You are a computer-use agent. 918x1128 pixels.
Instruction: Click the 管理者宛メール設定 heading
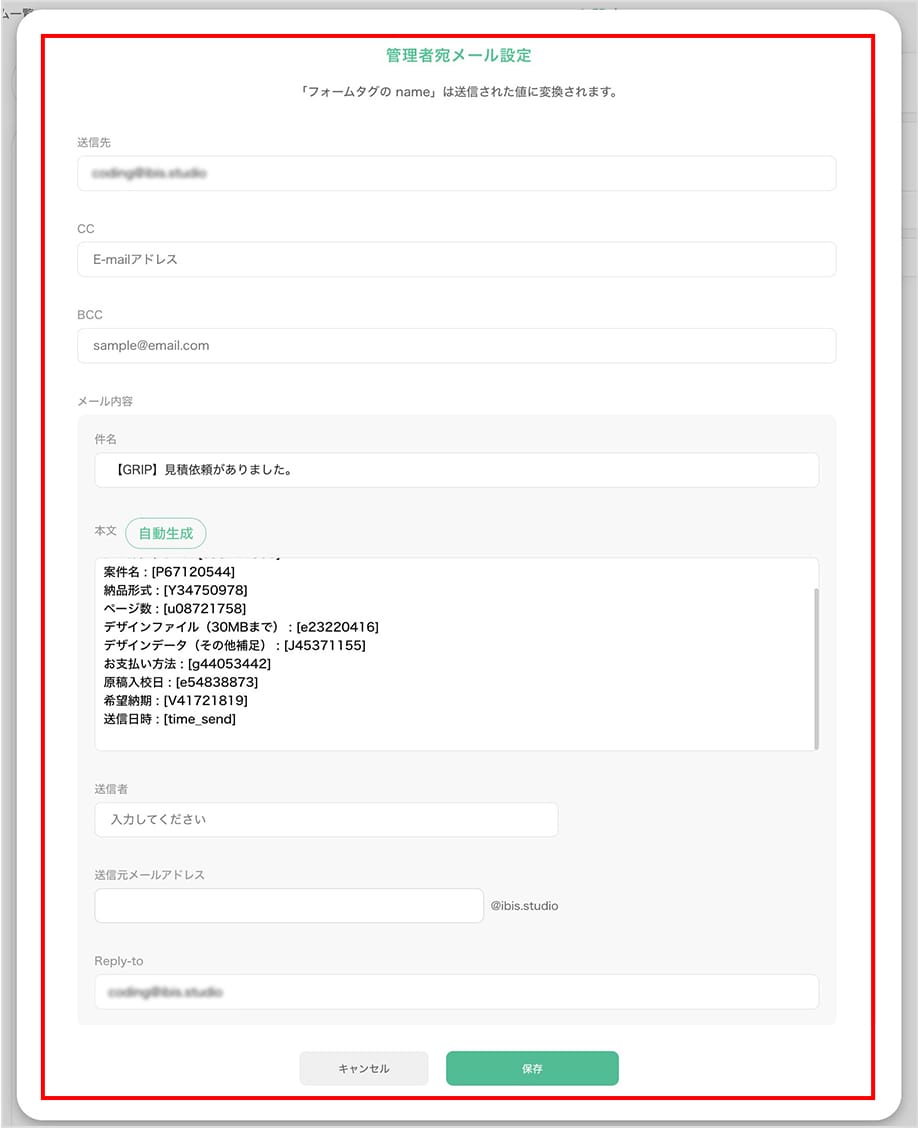(x=458, y=55)
